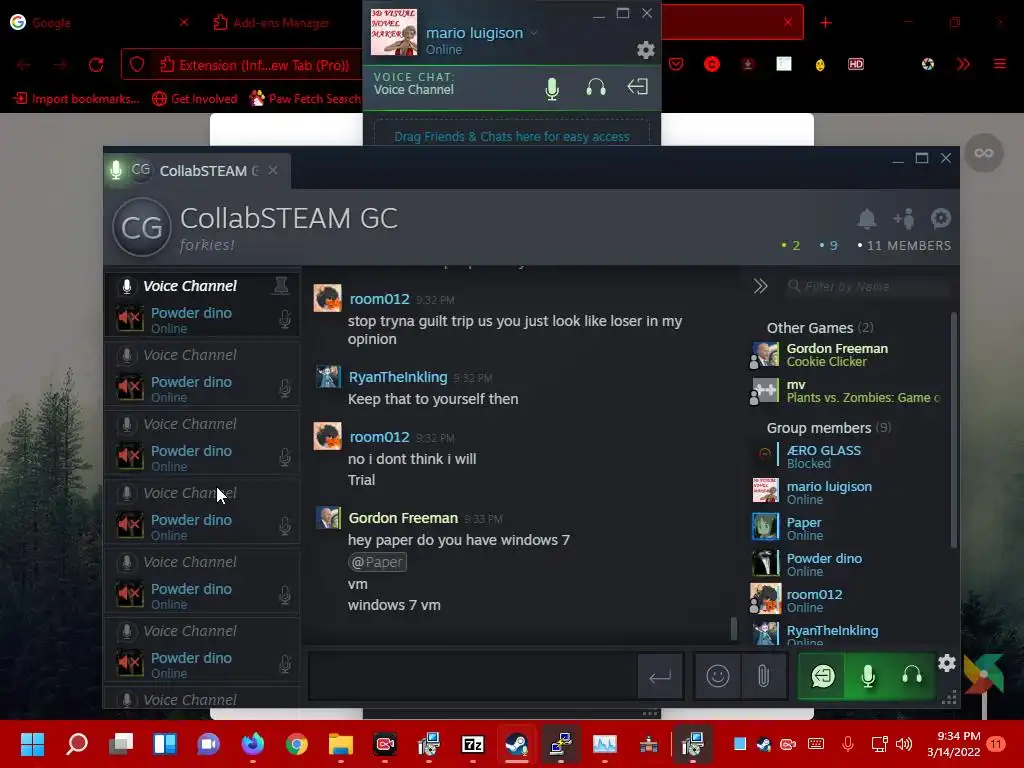
Task: Open a new browser tab
Action: [825, 22]
